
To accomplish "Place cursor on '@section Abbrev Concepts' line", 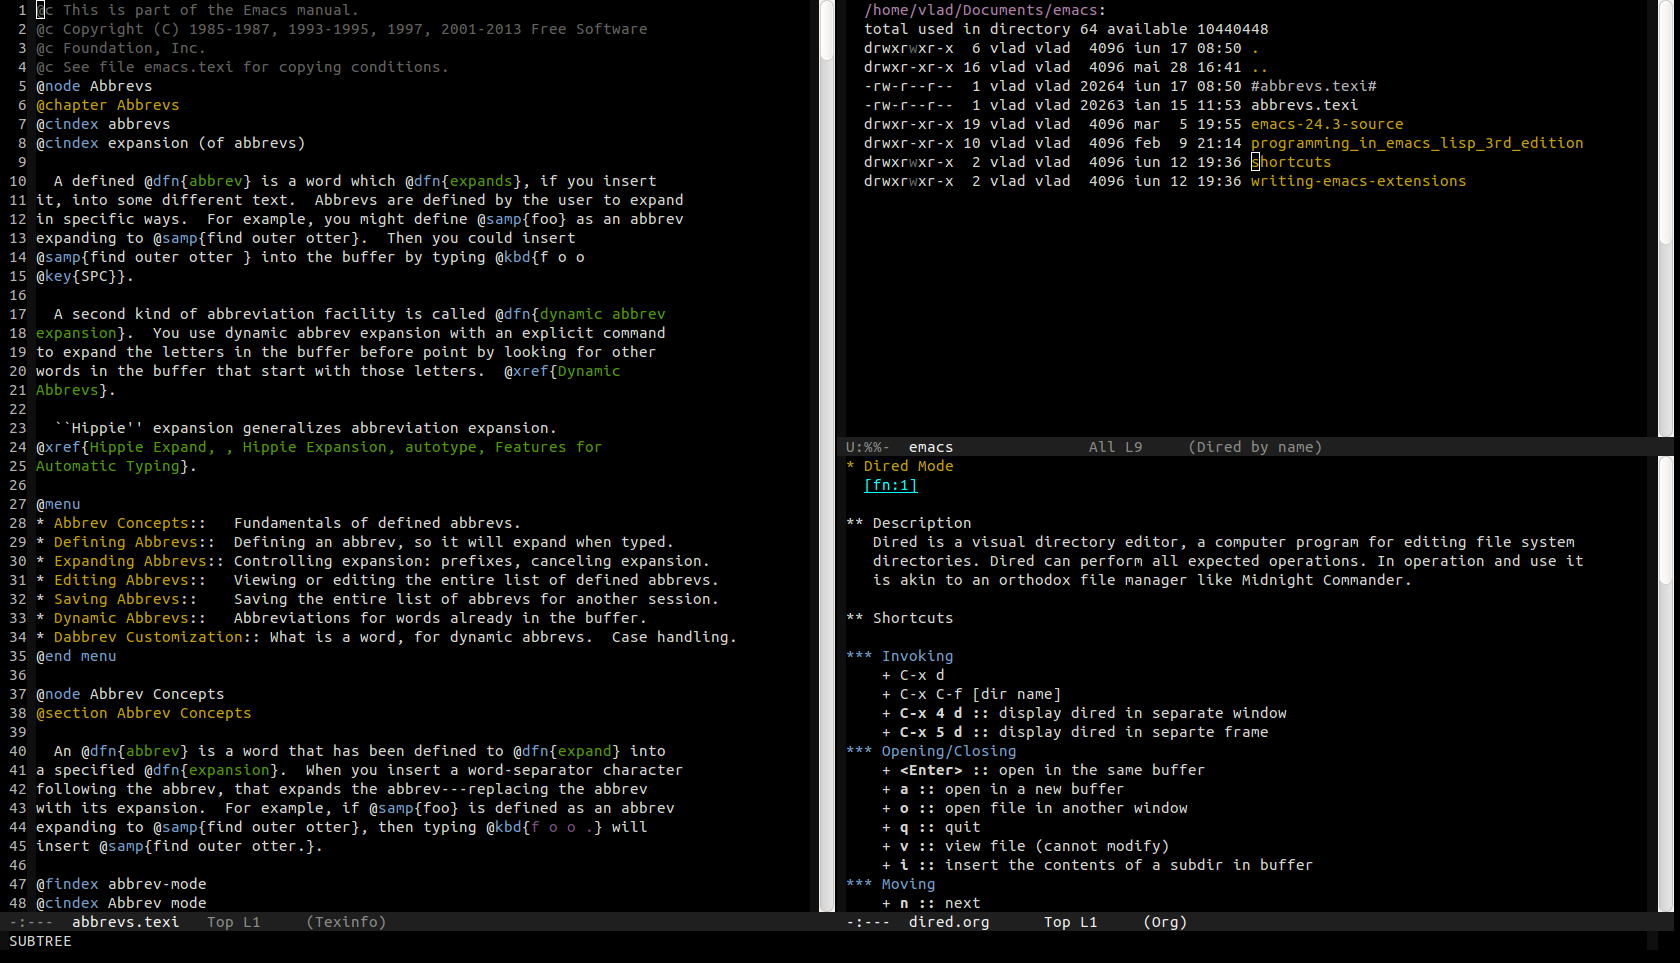I will [144, 713].
